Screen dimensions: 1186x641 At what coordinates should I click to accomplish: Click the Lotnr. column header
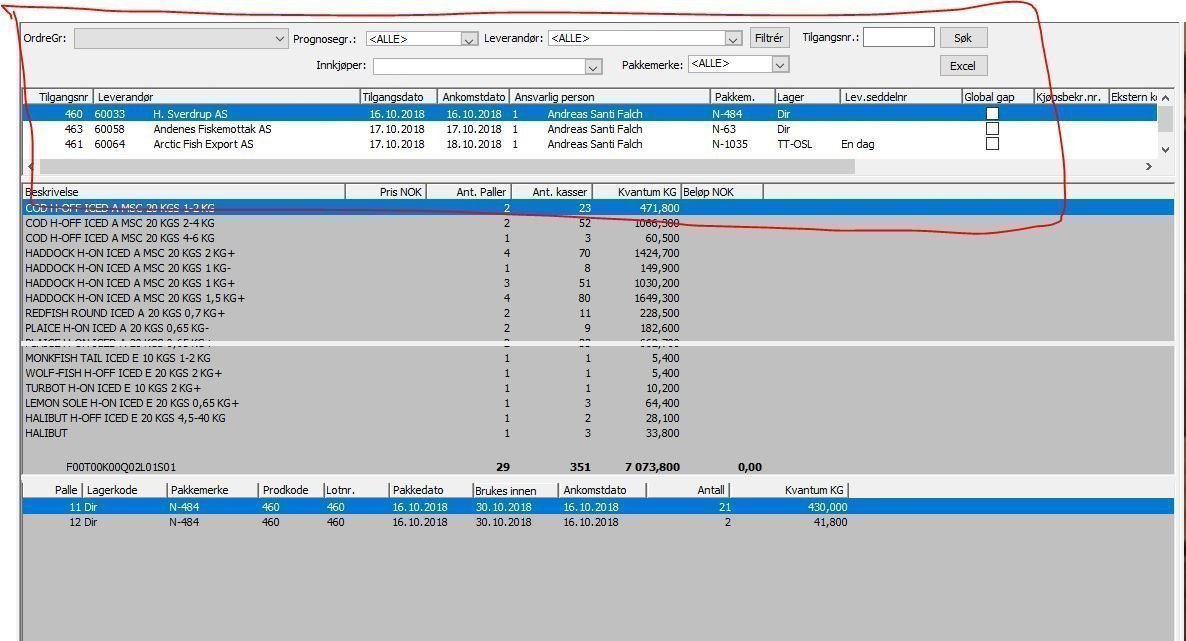tap(356, 490)
